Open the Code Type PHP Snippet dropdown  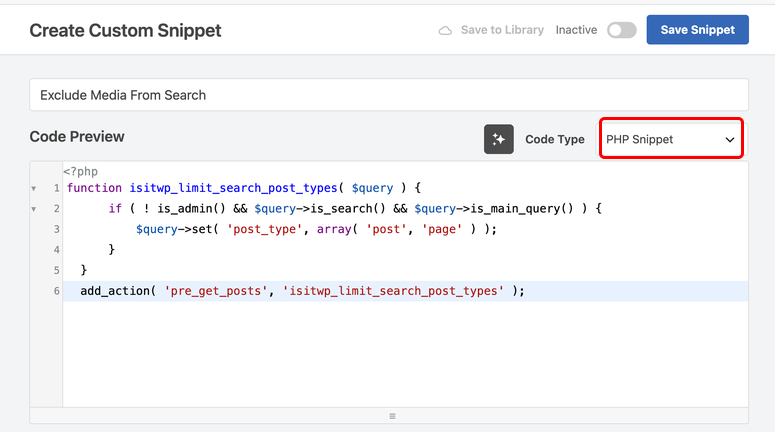pyautogui.click(x=671, y=139)
